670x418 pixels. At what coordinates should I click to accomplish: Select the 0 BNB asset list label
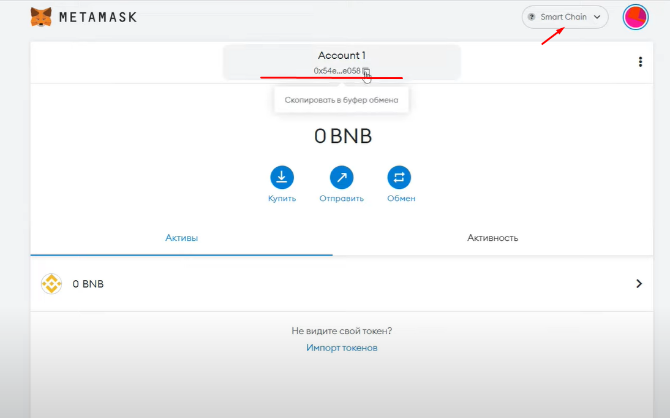(x=88, y=284)
